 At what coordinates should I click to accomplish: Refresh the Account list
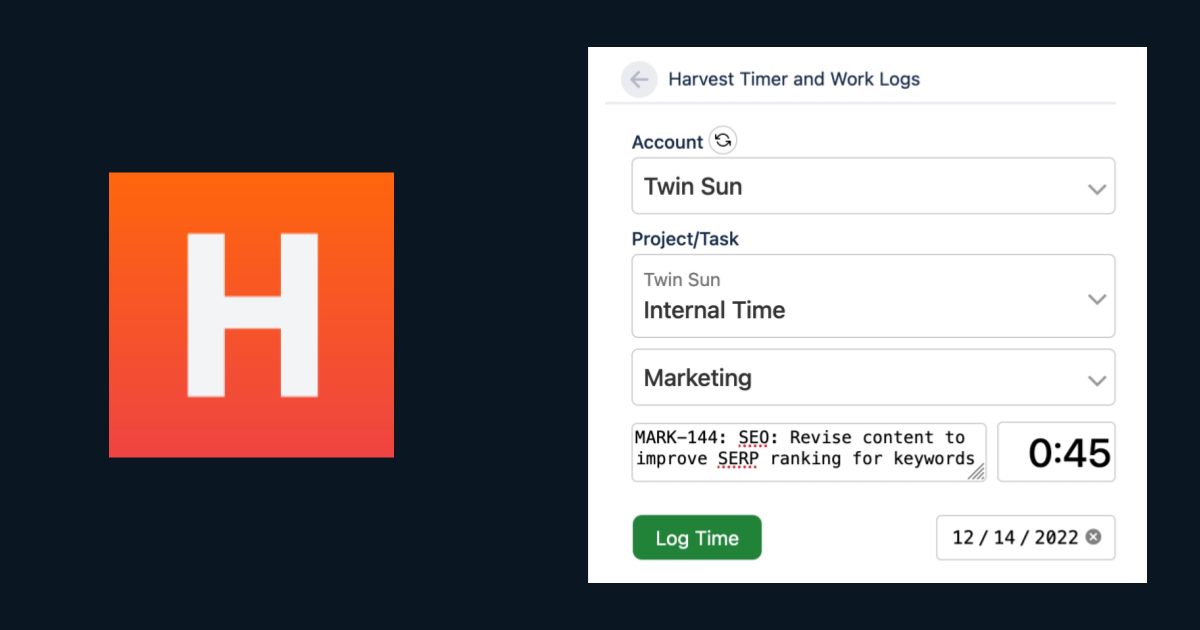[722, 141]
